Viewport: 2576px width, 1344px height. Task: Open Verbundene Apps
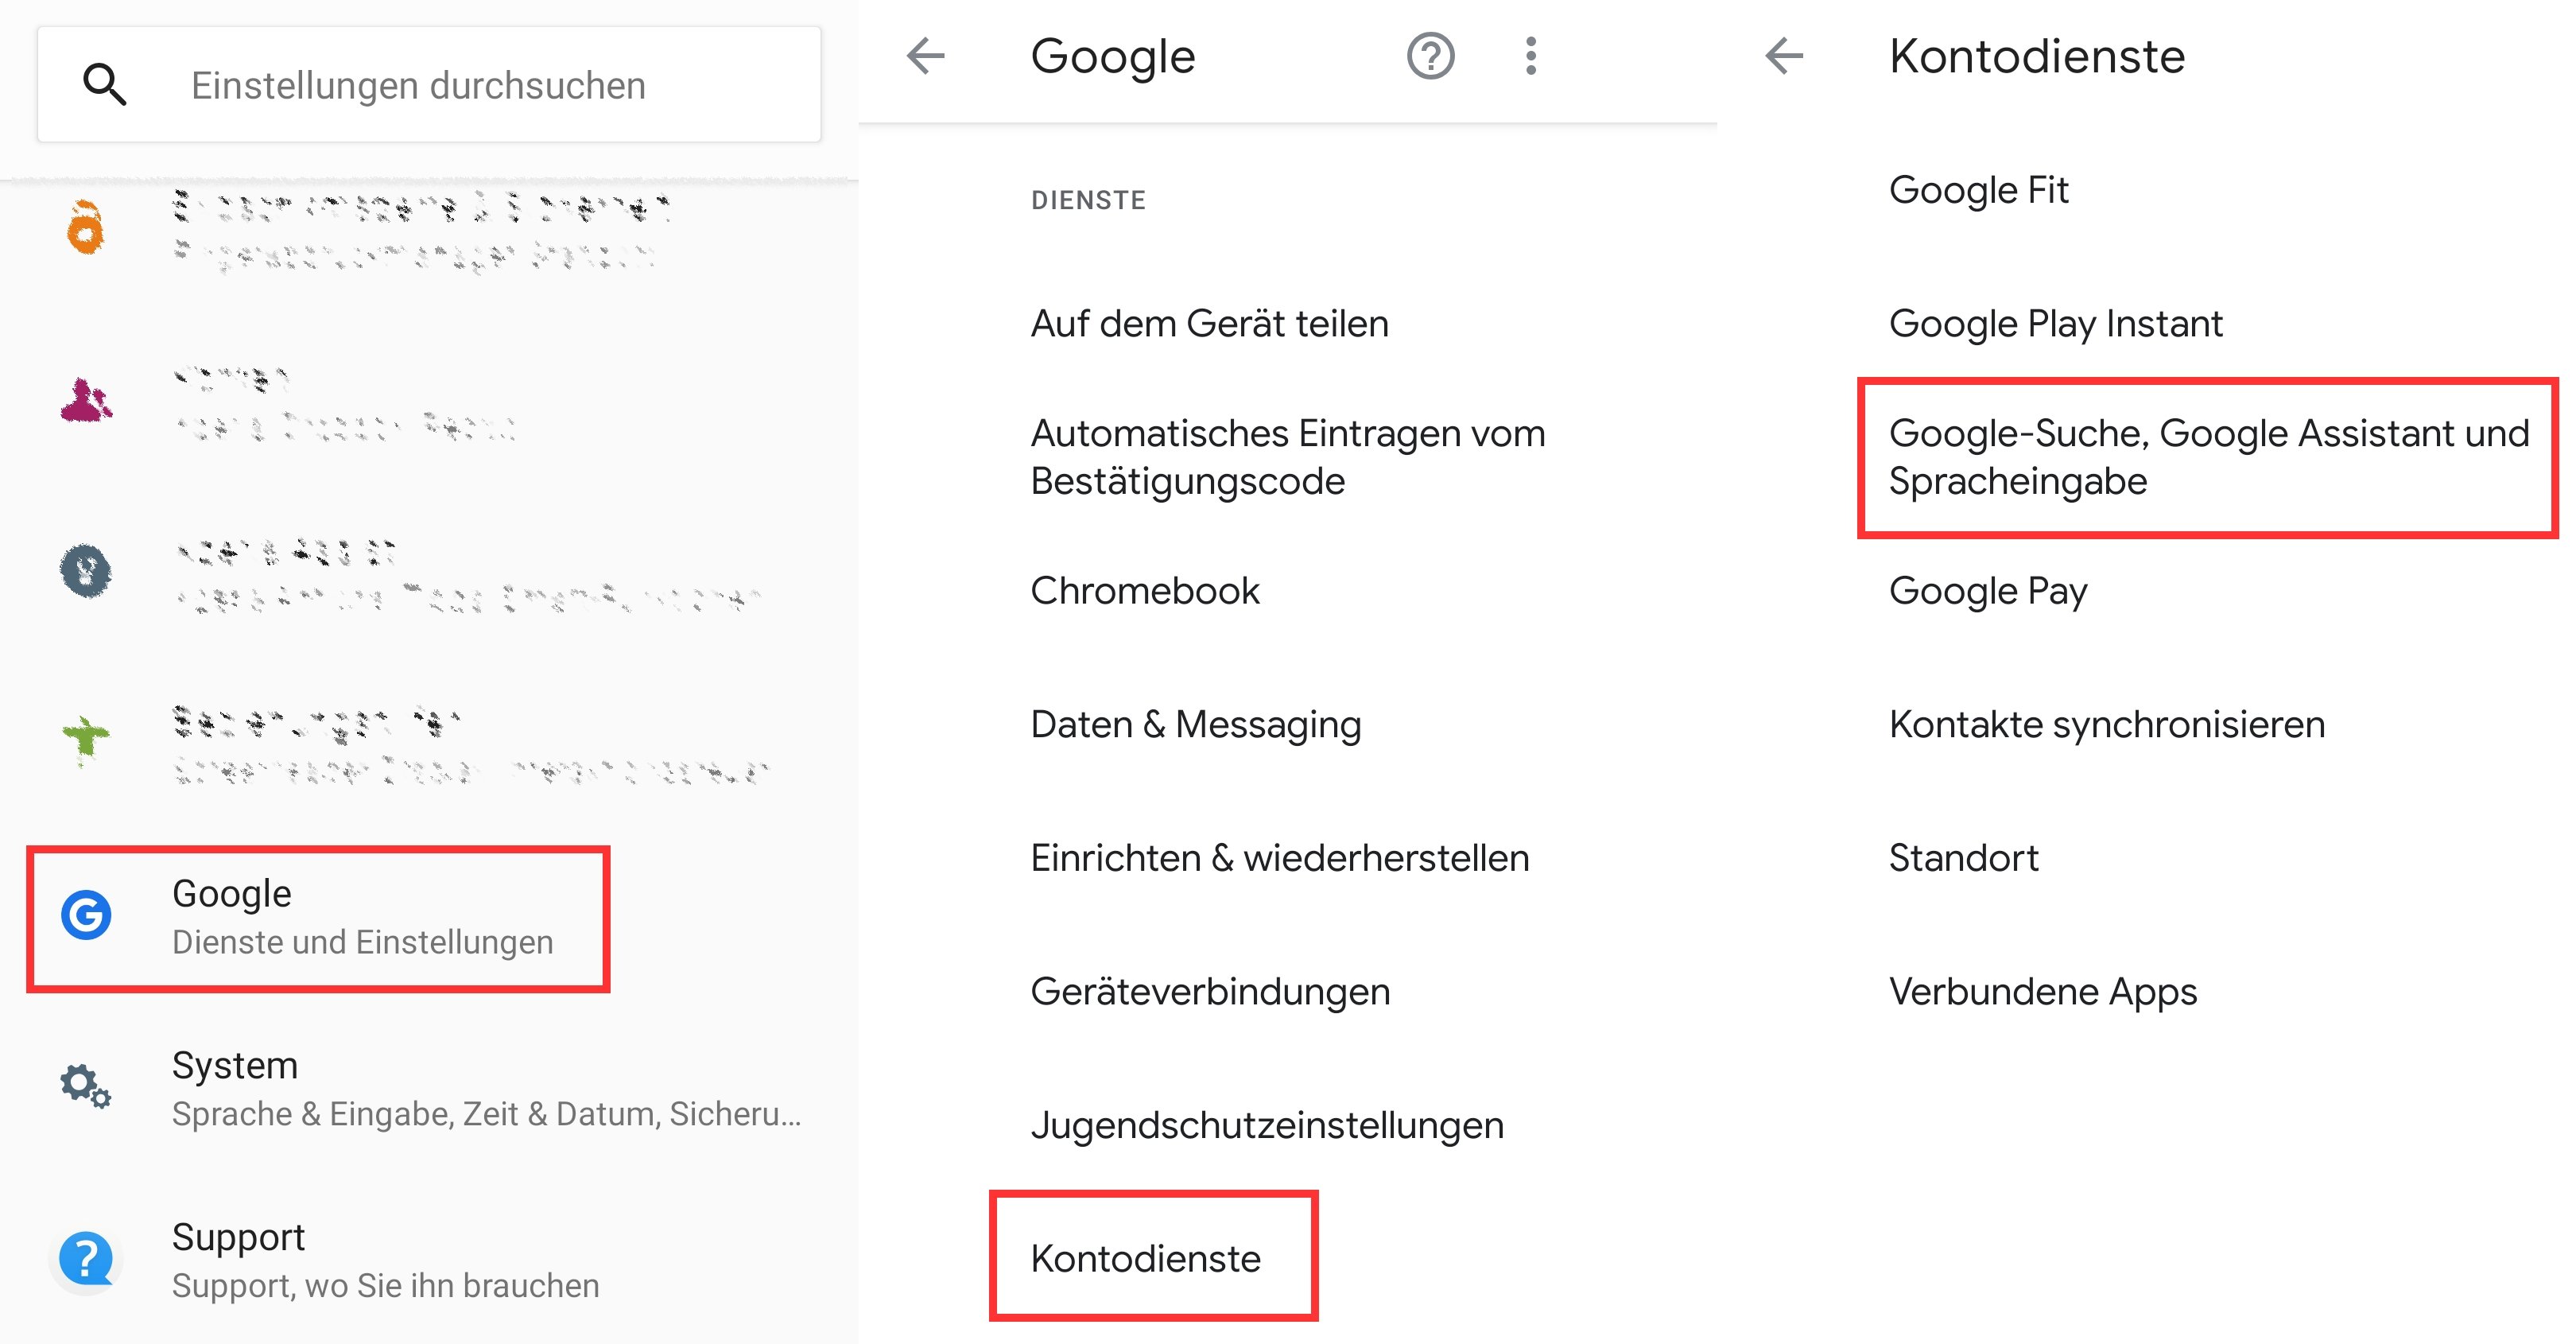tap(2147, 992)
